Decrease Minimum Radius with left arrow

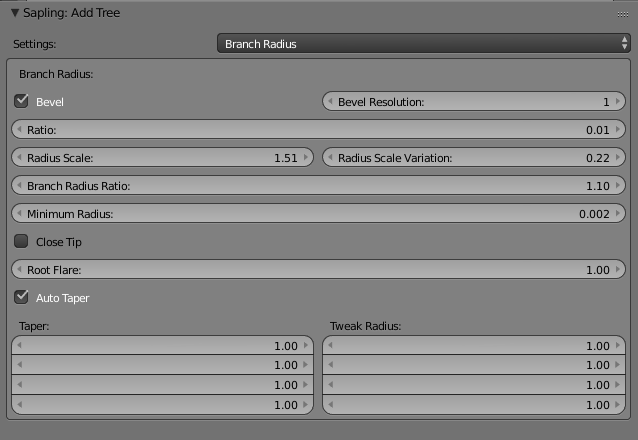pyautogui.click(x=20, y=214)
